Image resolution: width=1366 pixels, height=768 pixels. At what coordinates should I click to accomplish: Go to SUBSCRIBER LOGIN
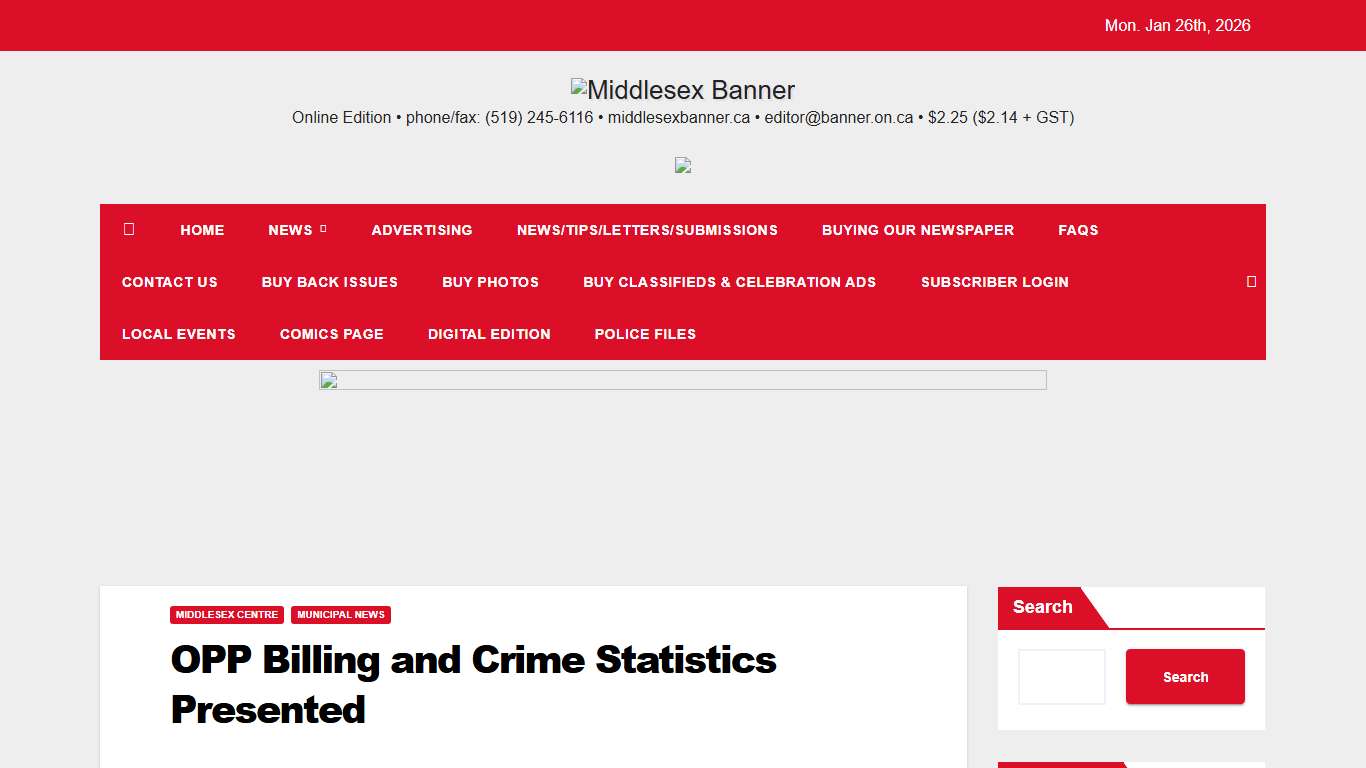click(994, 282)
